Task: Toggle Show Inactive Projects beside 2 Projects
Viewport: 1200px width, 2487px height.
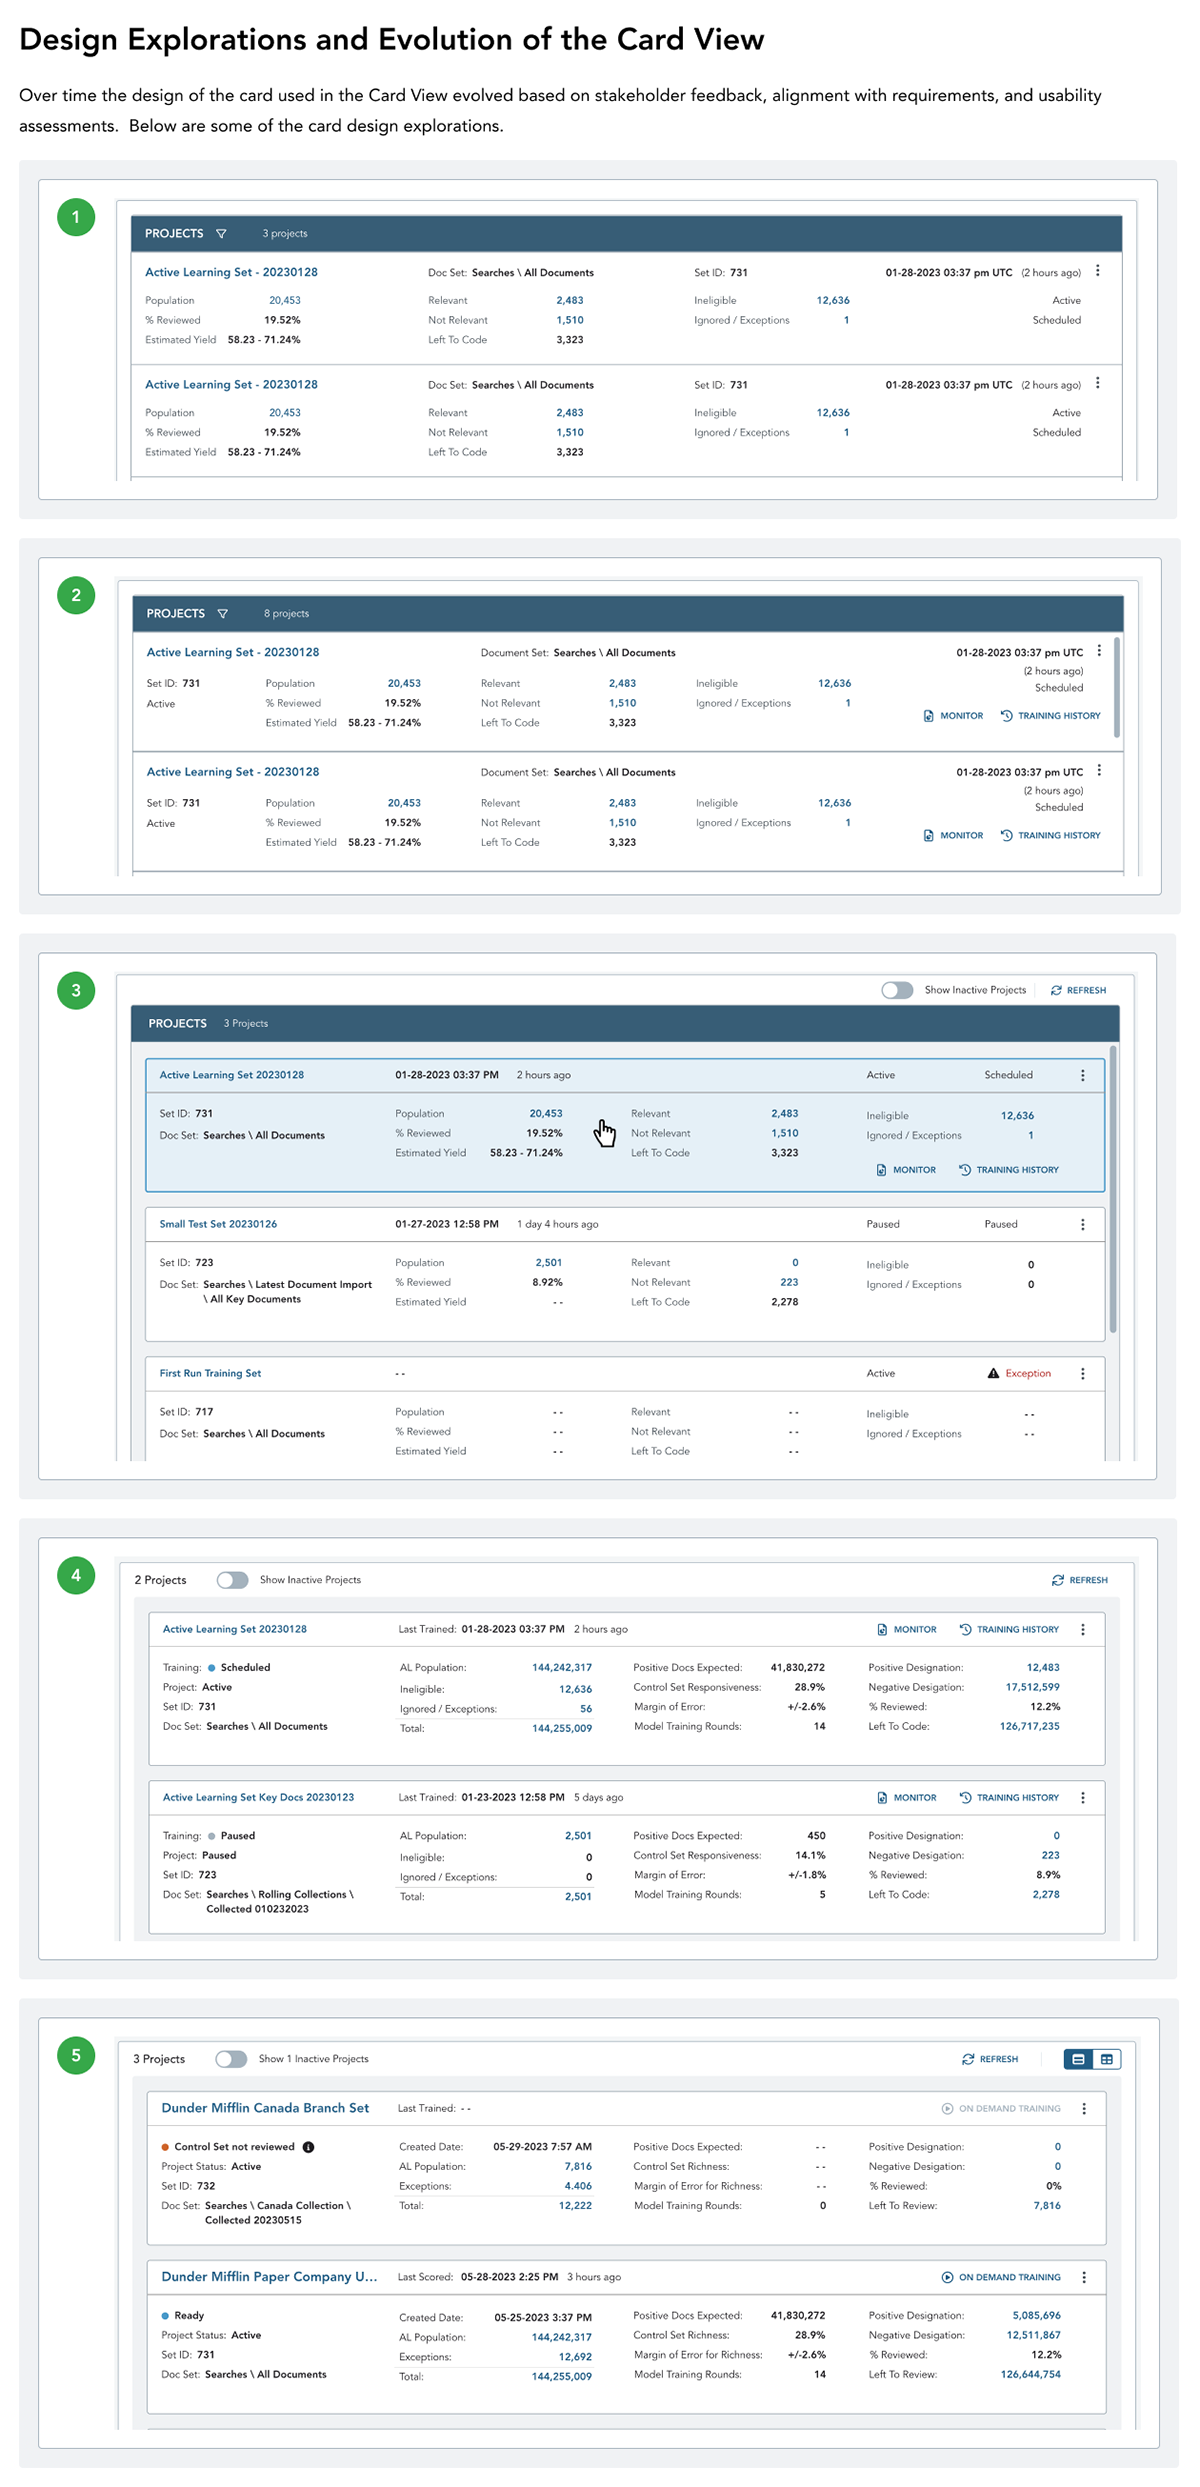Action: tap(232, 1580)
